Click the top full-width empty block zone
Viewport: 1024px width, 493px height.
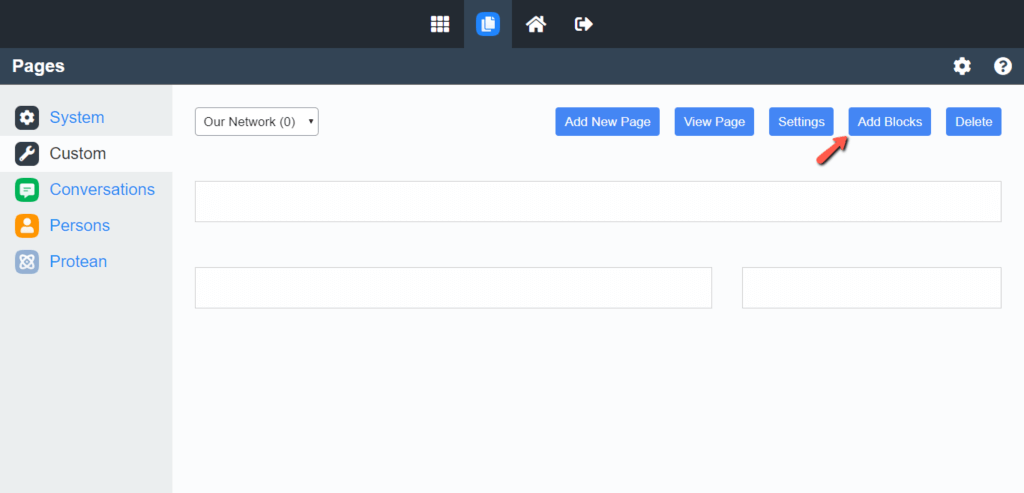pyautogui.click(x=598, y=202)
